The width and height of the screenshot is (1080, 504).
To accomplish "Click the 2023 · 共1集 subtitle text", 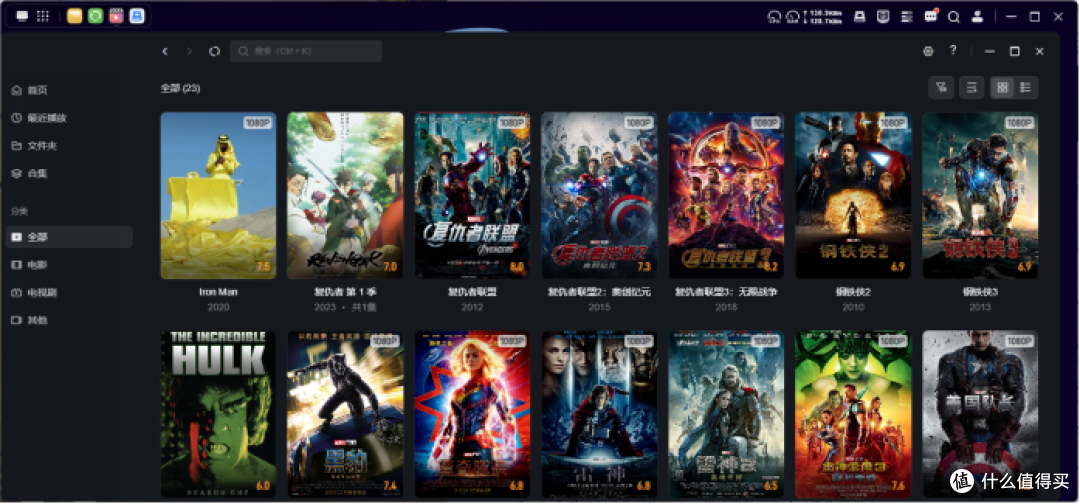I will (345, 307).
